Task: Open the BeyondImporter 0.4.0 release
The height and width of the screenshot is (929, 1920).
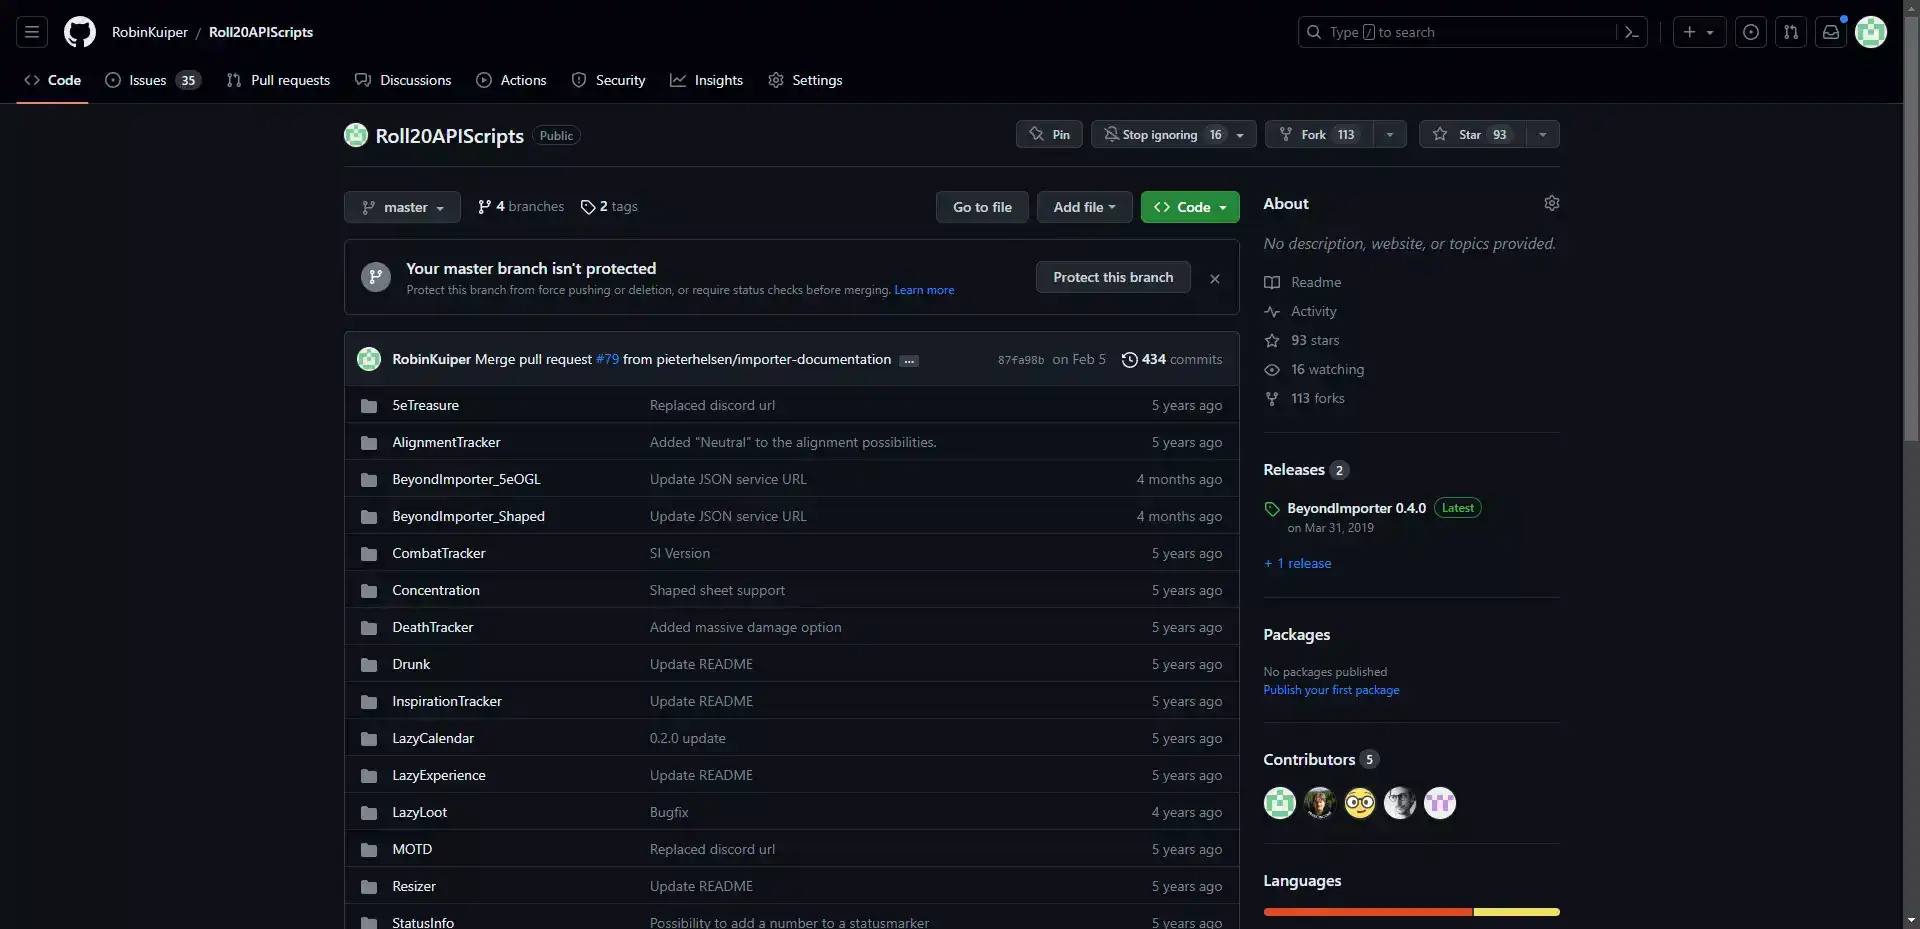Action: pyautogui.click(x=1356, y=508)
